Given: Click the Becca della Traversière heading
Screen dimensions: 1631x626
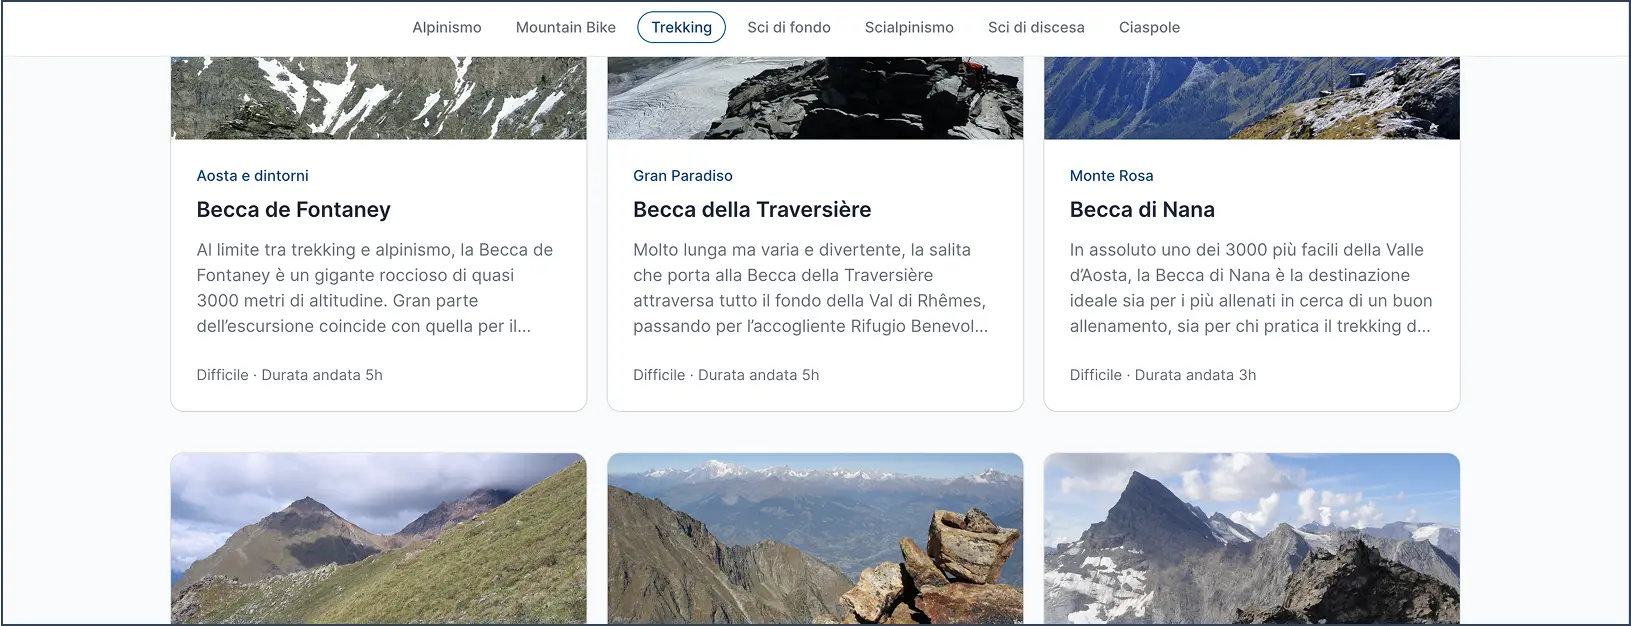Looking at the screenshot, I should pyautogui.click(x=752, y=210).
